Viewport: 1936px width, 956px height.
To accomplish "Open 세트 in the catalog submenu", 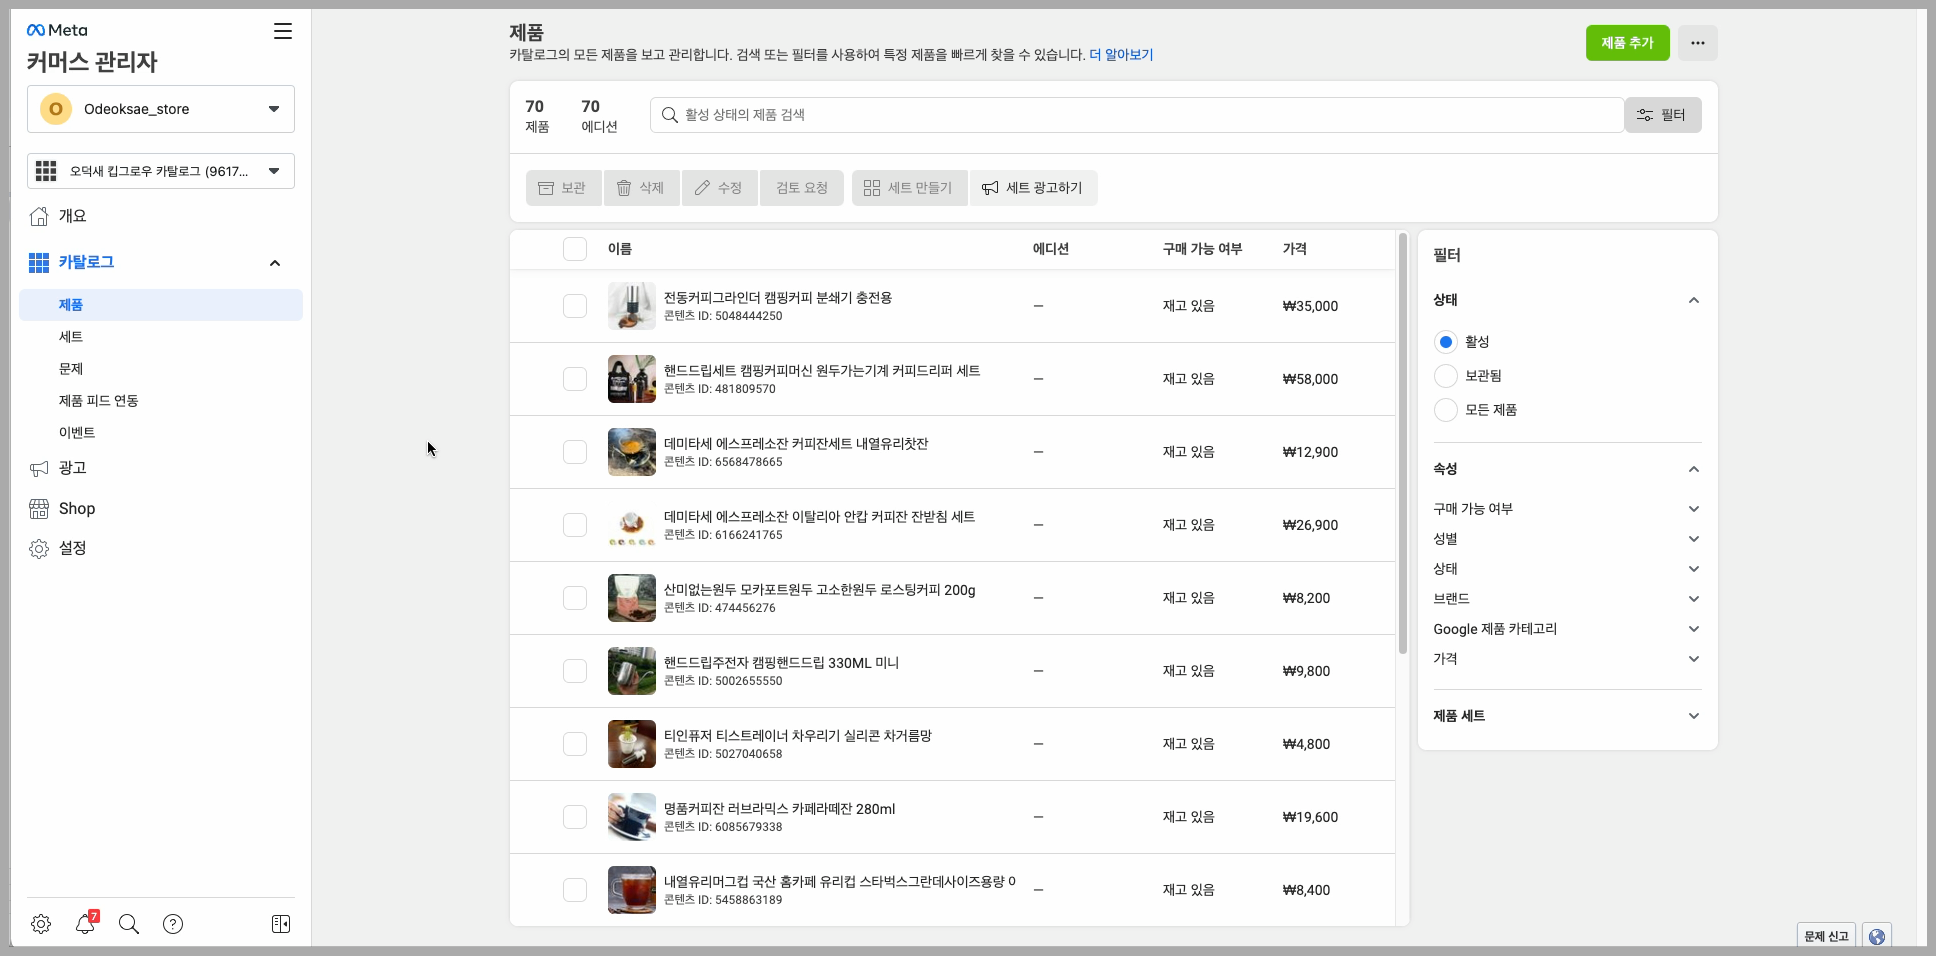I will 71,337.
